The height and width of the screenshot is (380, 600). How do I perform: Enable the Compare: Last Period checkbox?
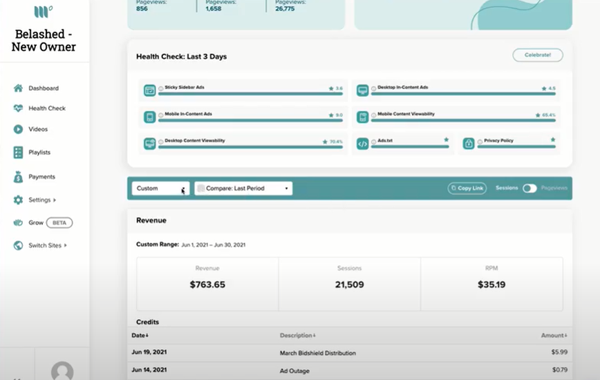201,188
